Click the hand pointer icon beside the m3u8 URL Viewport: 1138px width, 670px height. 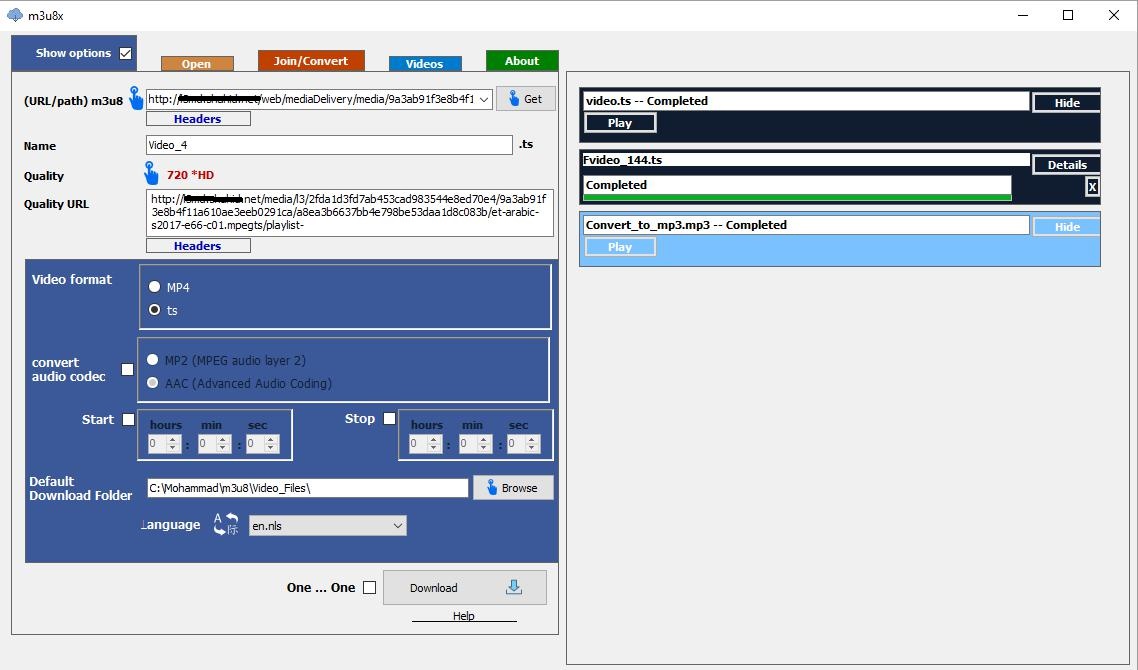[136, 98]
